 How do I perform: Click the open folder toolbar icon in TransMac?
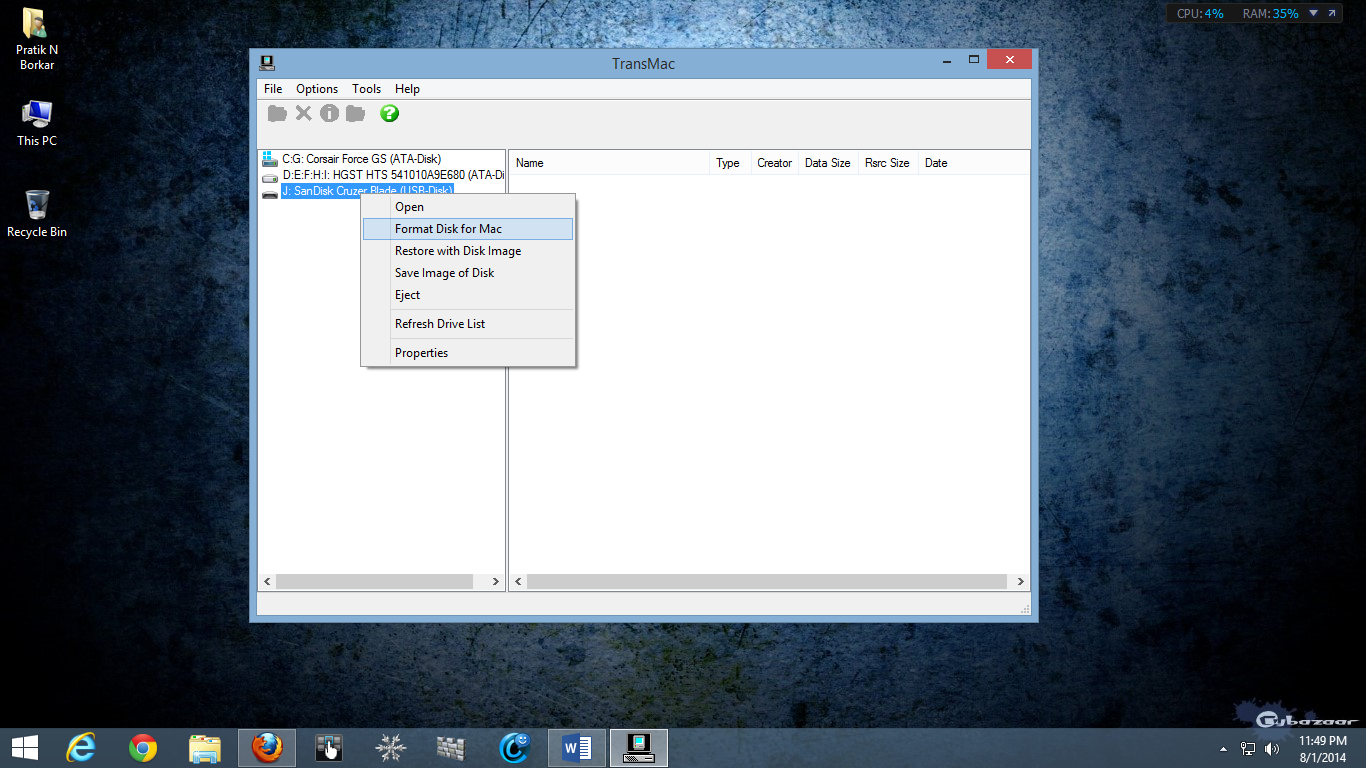point(278,114)
